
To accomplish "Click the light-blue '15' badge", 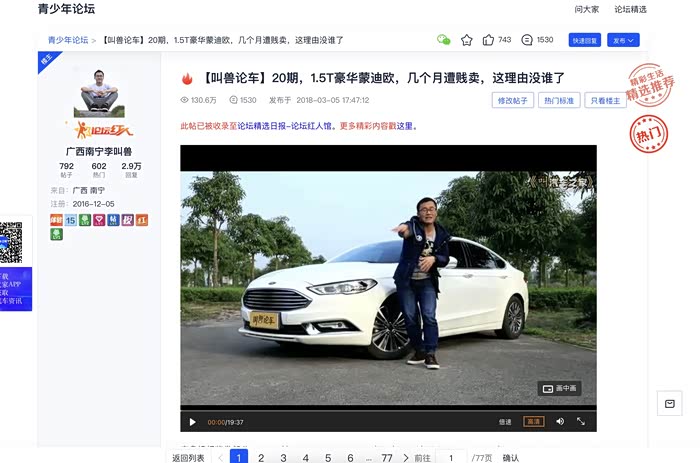I will point(71,220).
